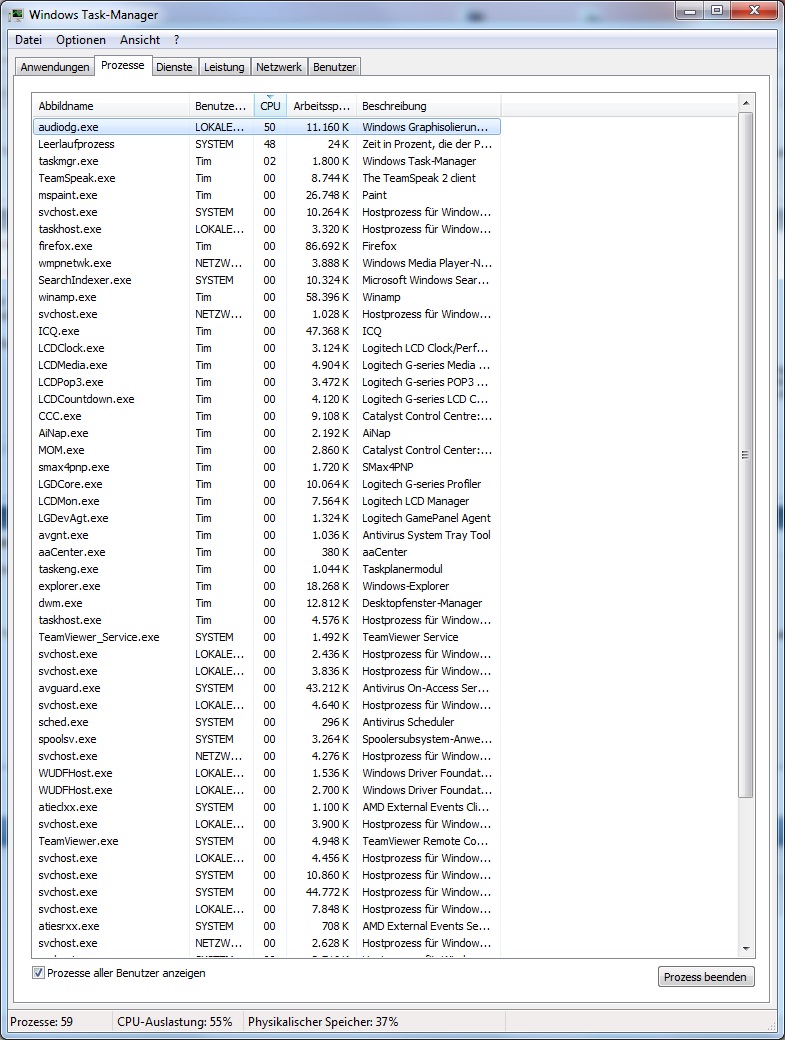Switch to the Benutzer tab

coord(334,67)
